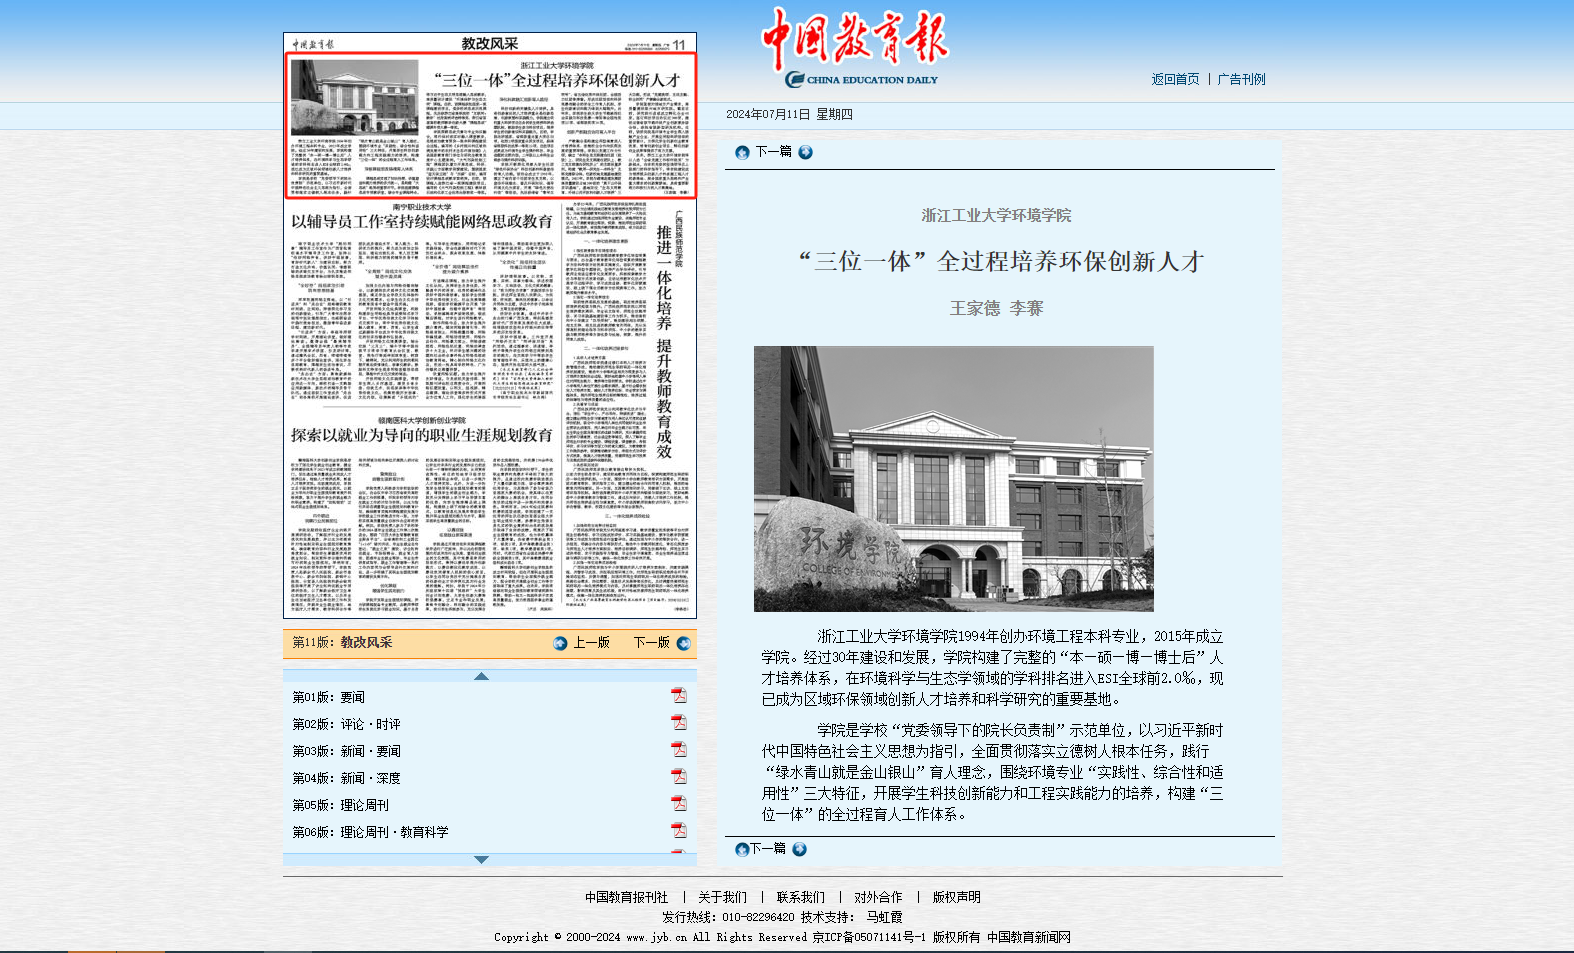This screenshot has height=953, width=1574.
Task: Open PDF icon for 第06版 教育科学
Action: tap(679, 831)
